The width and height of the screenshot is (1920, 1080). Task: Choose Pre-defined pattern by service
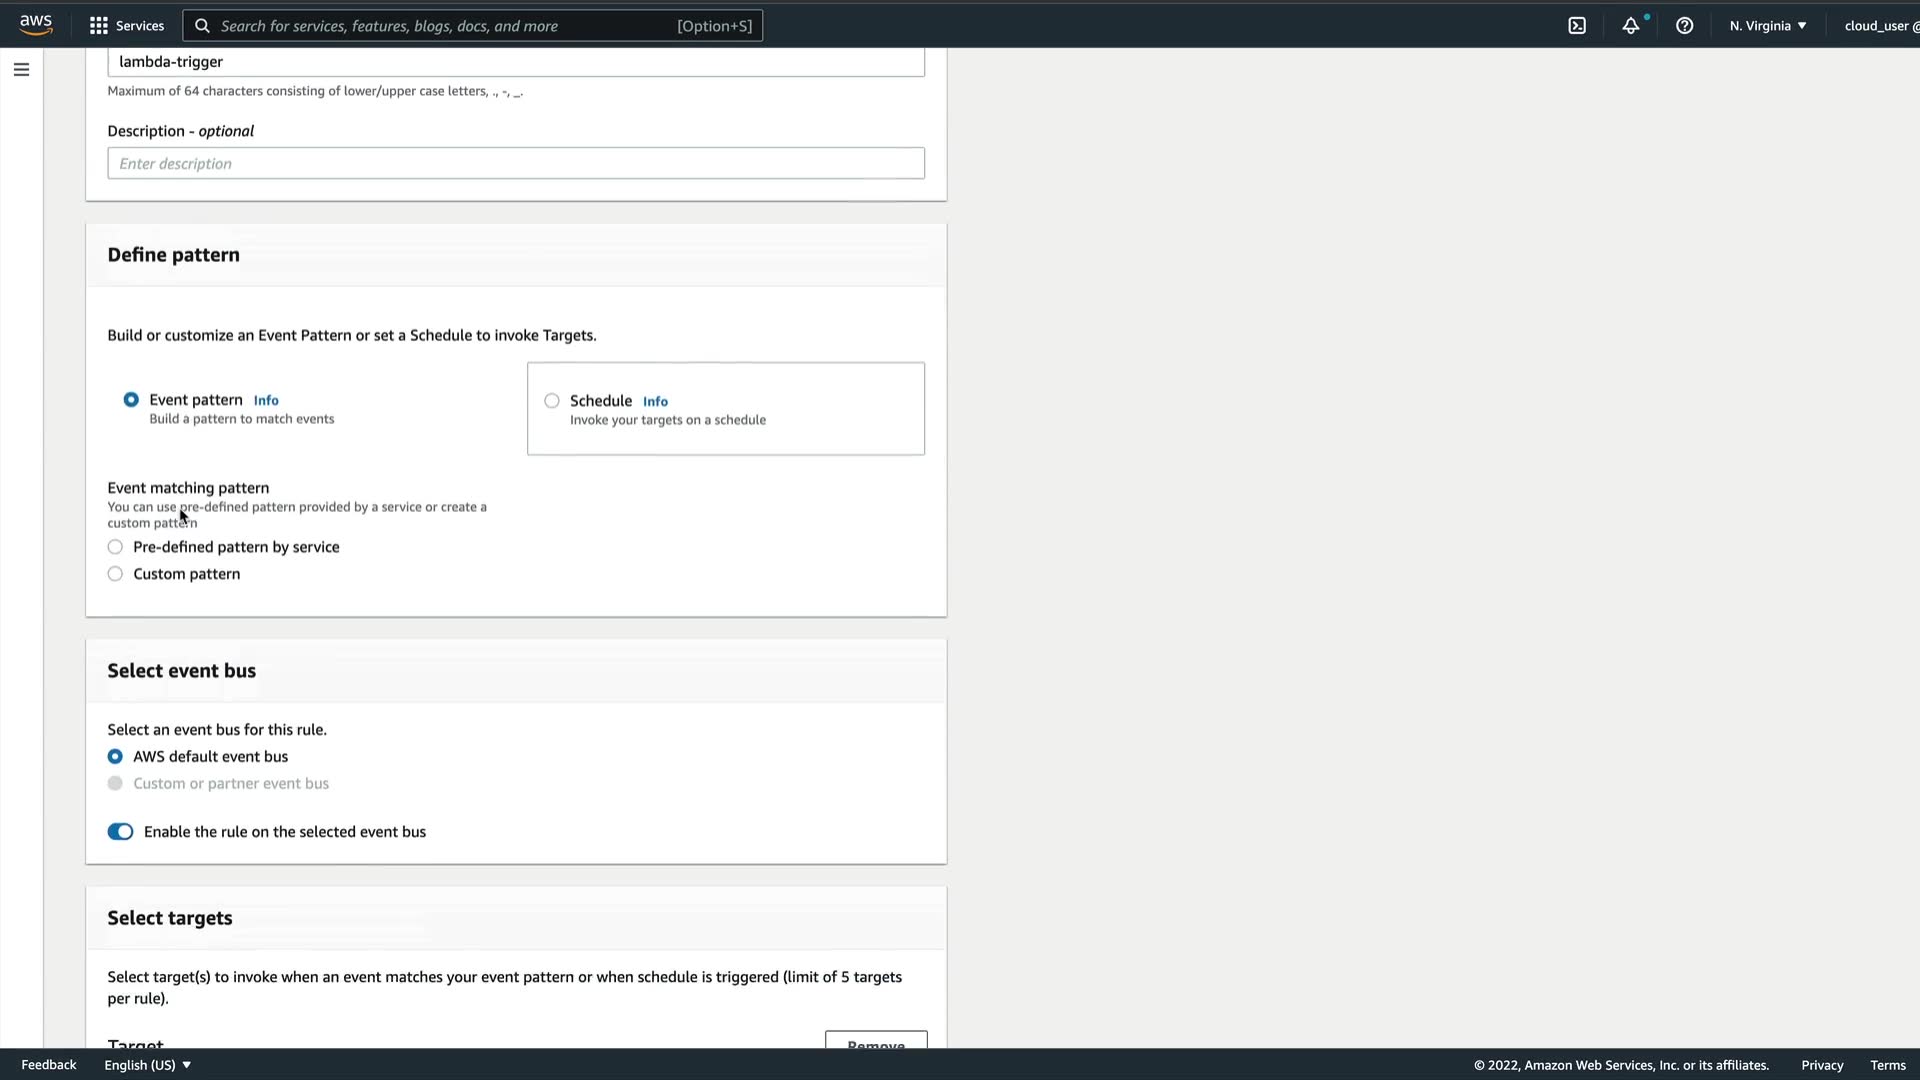coord(115,547)
